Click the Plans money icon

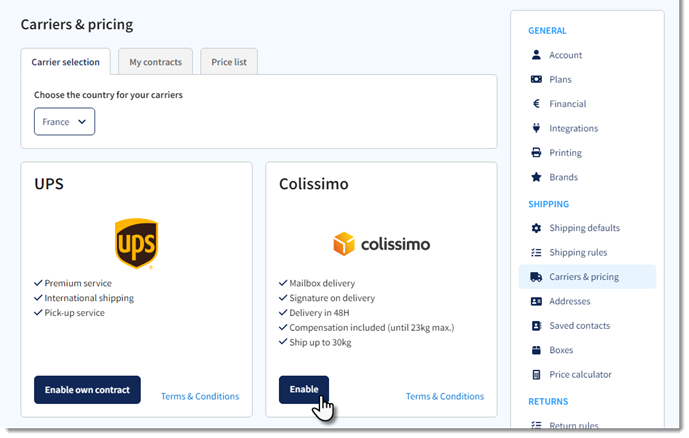pyautogui.click(x=536, y=80)
